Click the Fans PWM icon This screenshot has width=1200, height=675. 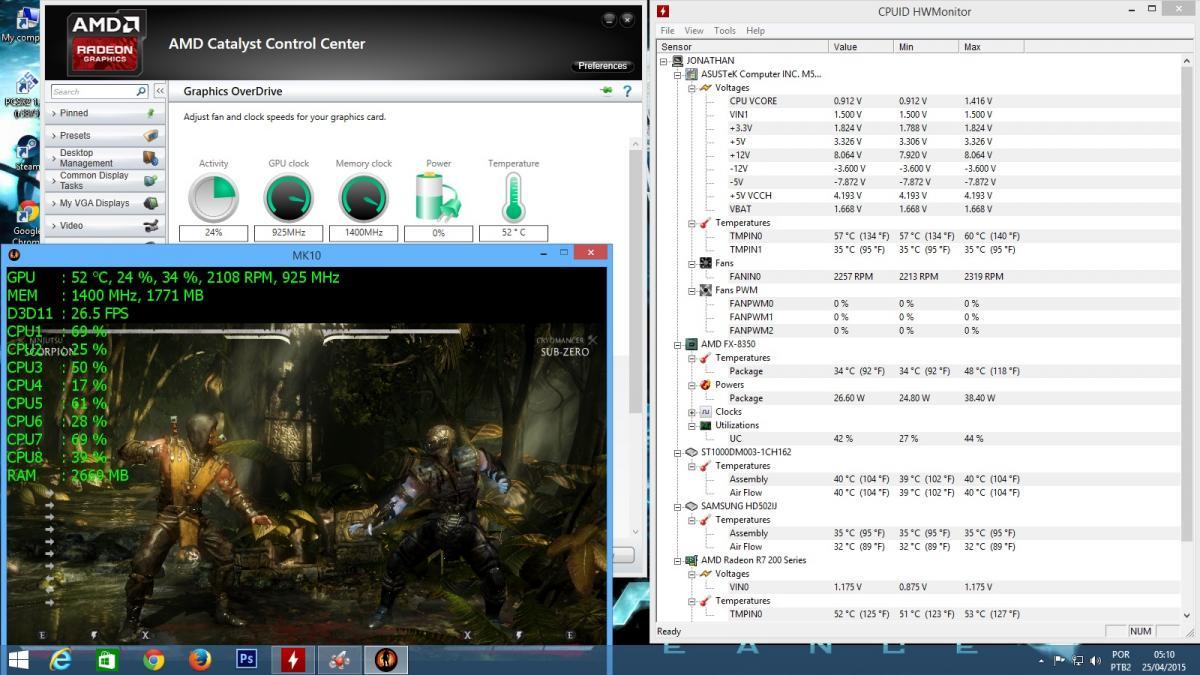[x=706, y=290]
